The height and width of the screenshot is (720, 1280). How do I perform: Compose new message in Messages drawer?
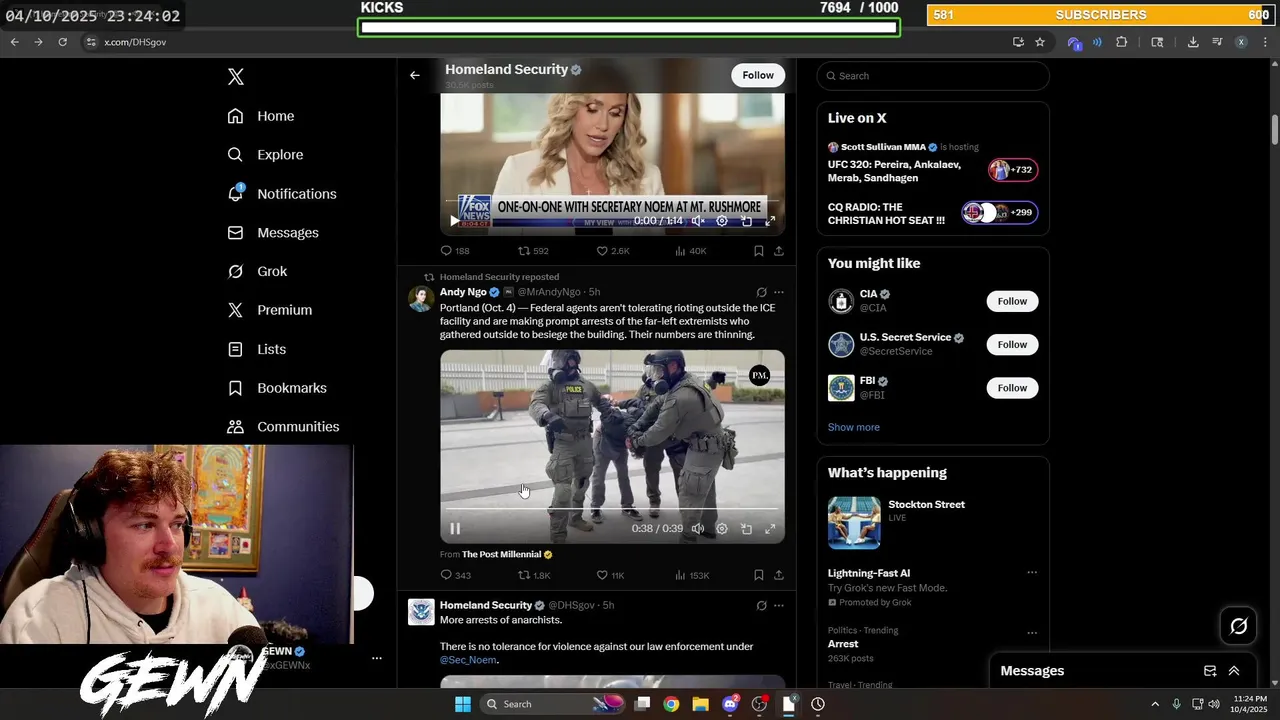[x=1210, y=671]
